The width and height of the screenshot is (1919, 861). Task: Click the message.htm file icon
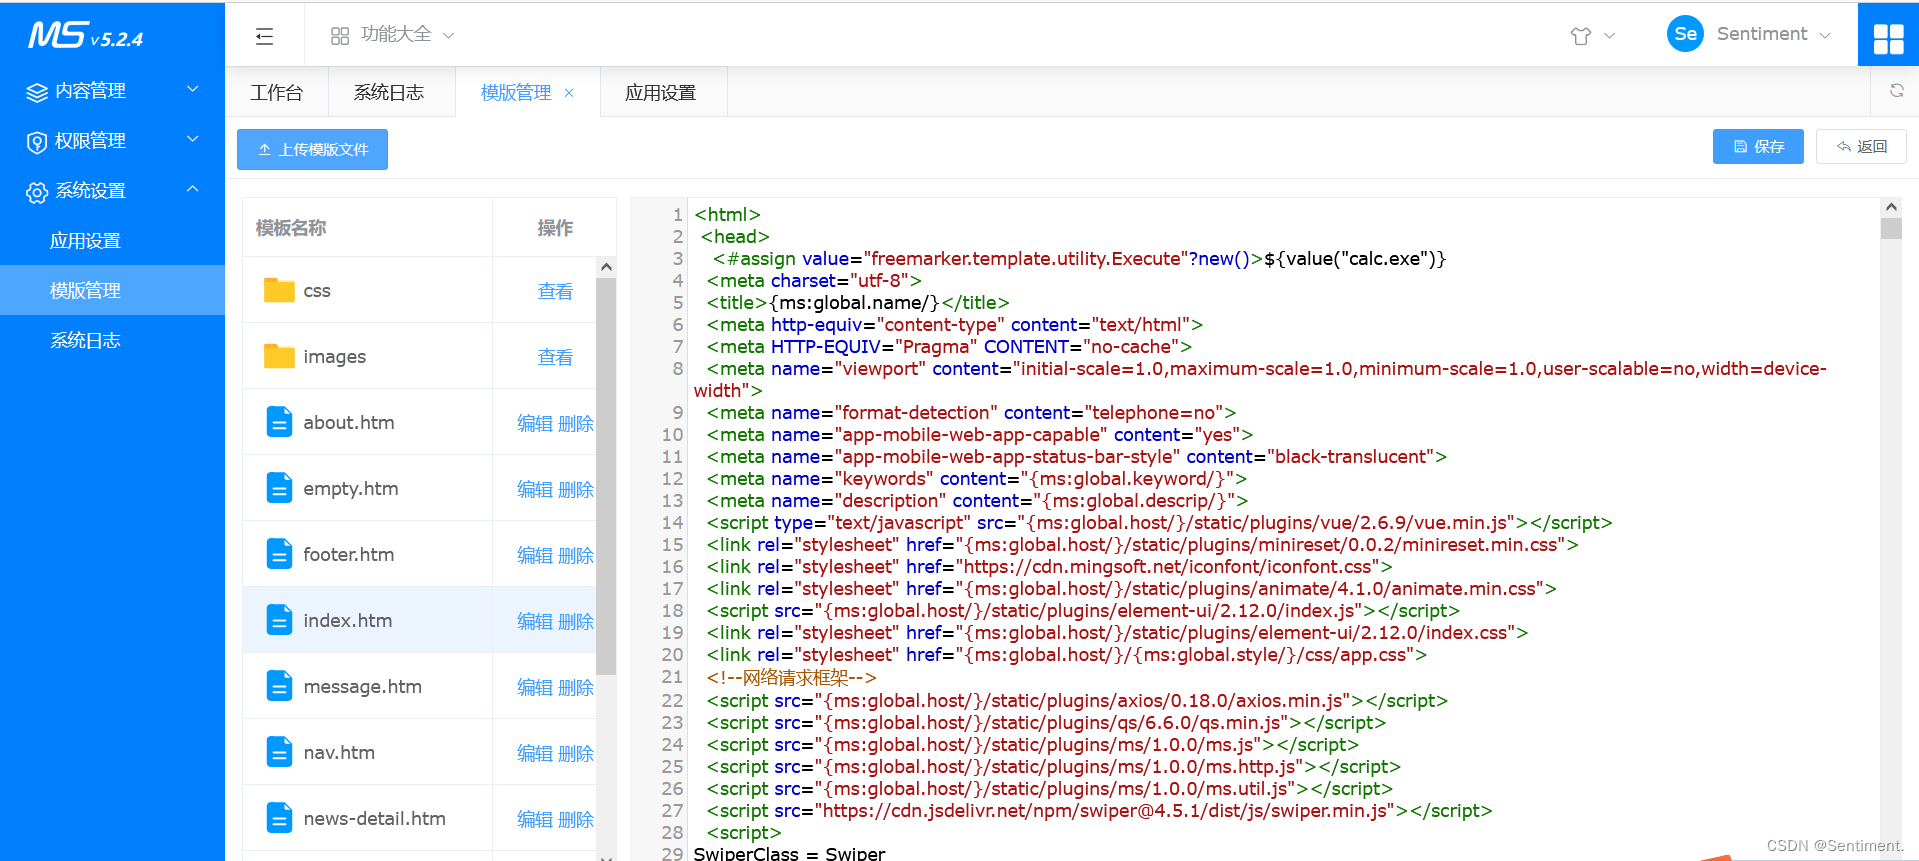(279, 686)
